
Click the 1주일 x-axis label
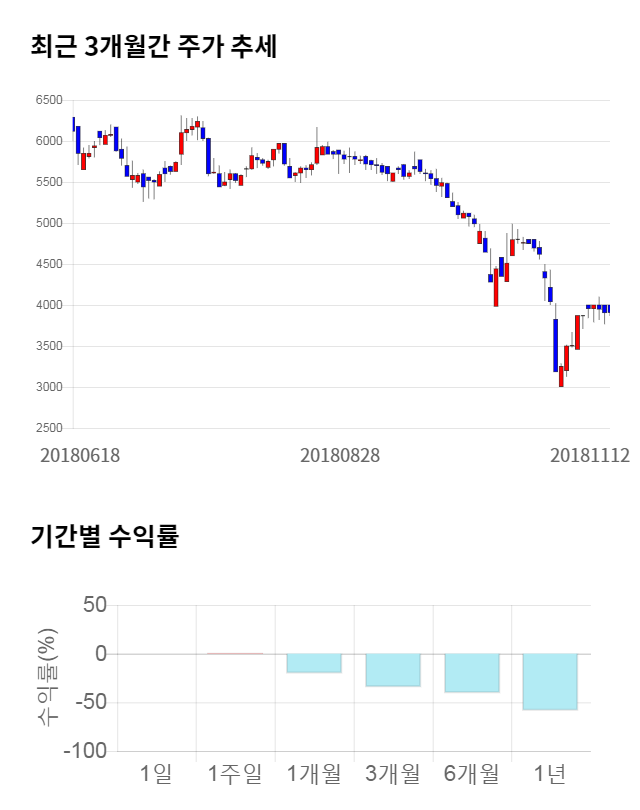[x=235, y=773]
